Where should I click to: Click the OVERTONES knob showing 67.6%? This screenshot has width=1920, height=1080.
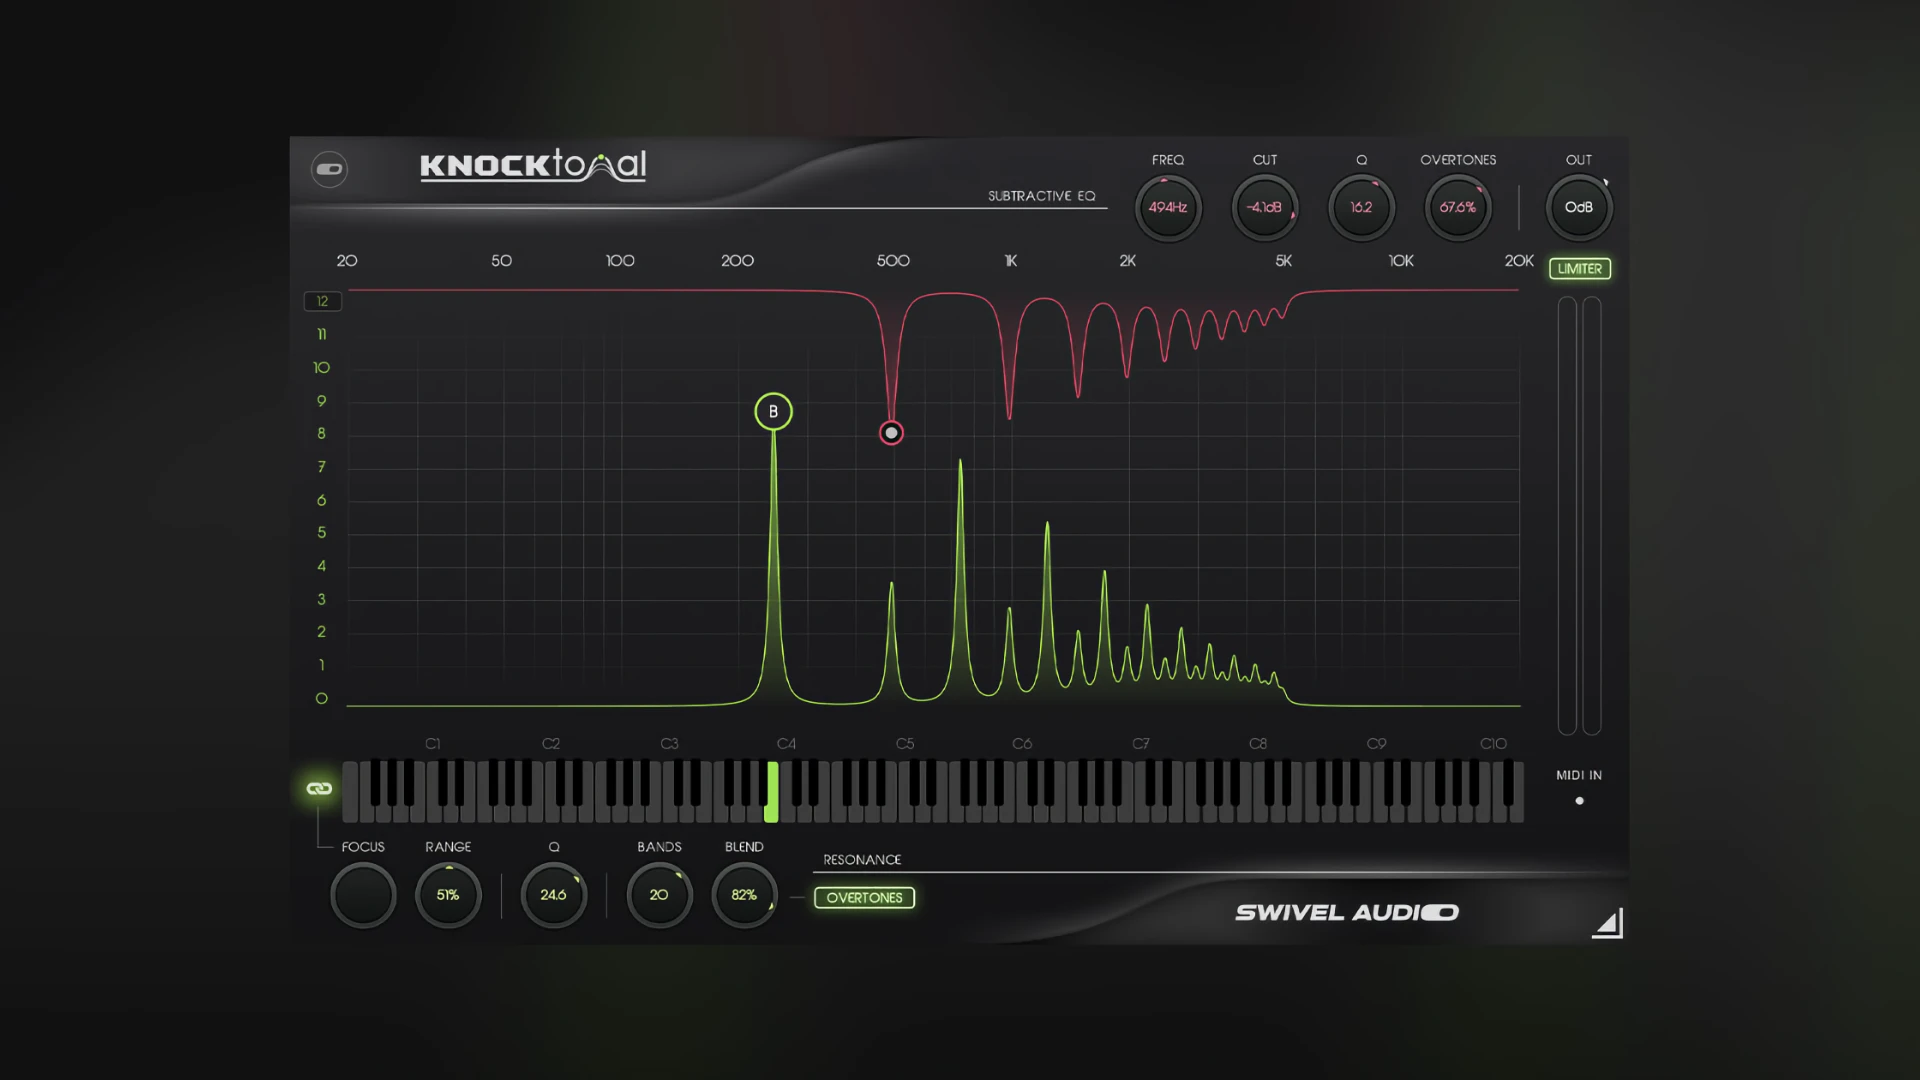[x=1458, y=207]
